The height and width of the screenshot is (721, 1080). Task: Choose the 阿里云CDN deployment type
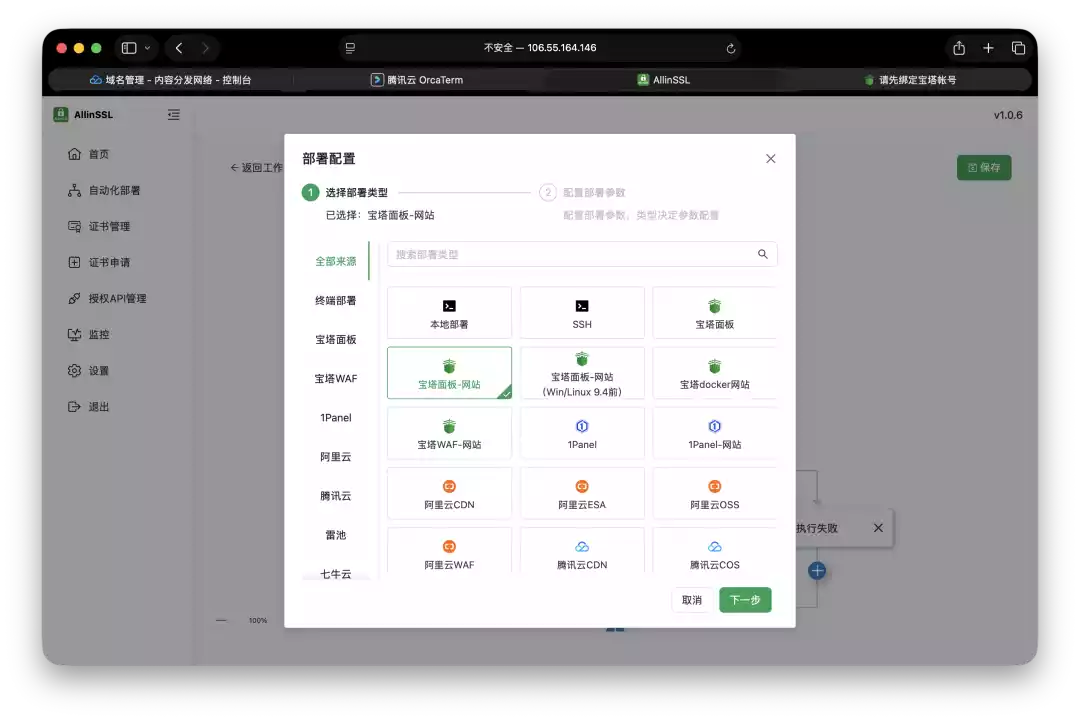448,493
